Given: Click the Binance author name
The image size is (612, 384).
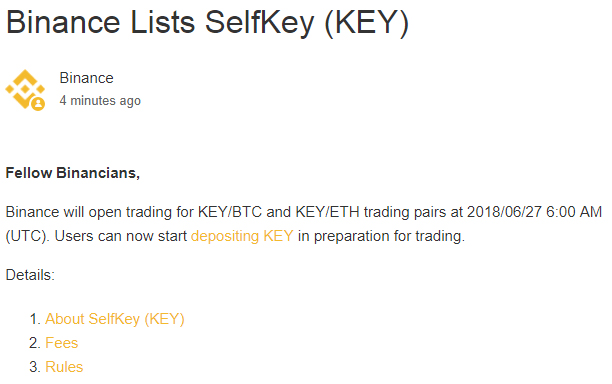Looking at the screenshot, I should tap(86, 78).
